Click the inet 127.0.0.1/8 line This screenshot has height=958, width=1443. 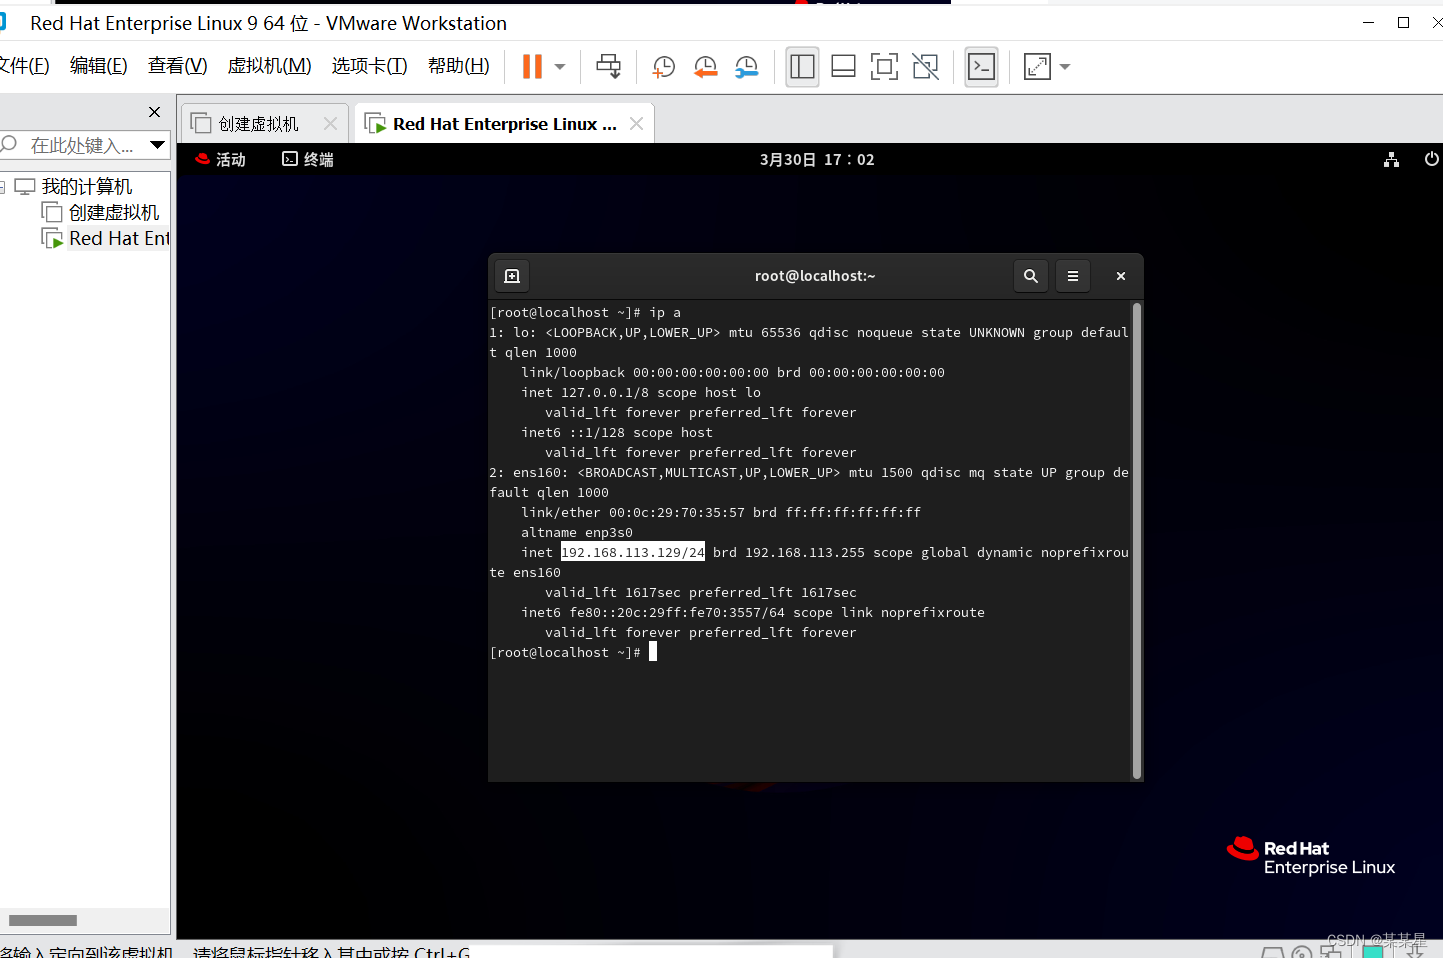coord(641,392)
